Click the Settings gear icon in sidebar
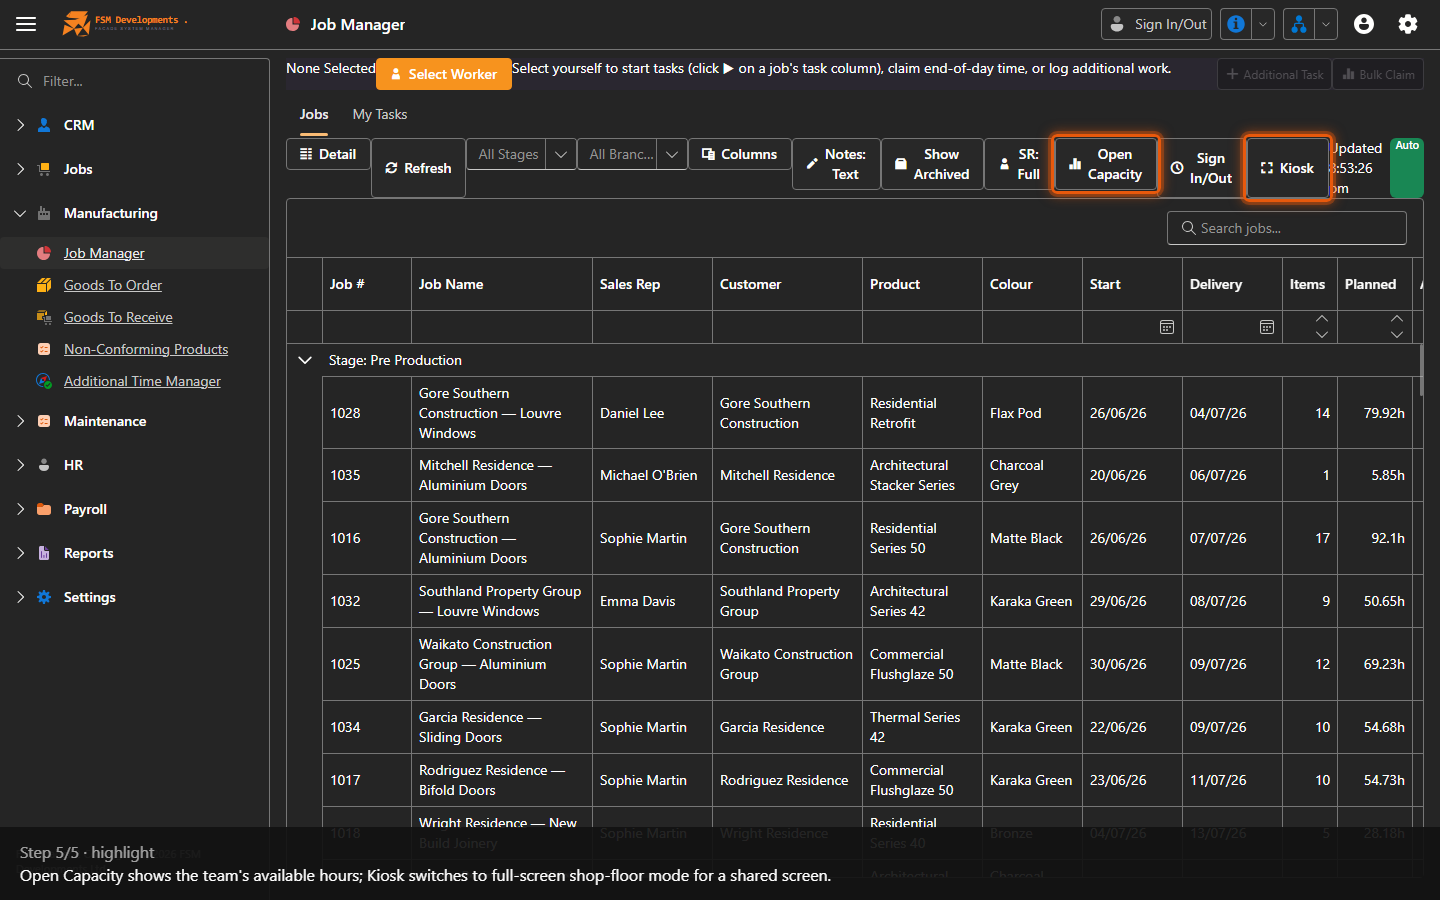Viewport: 1440px width, 900px height. pos(44,597)
